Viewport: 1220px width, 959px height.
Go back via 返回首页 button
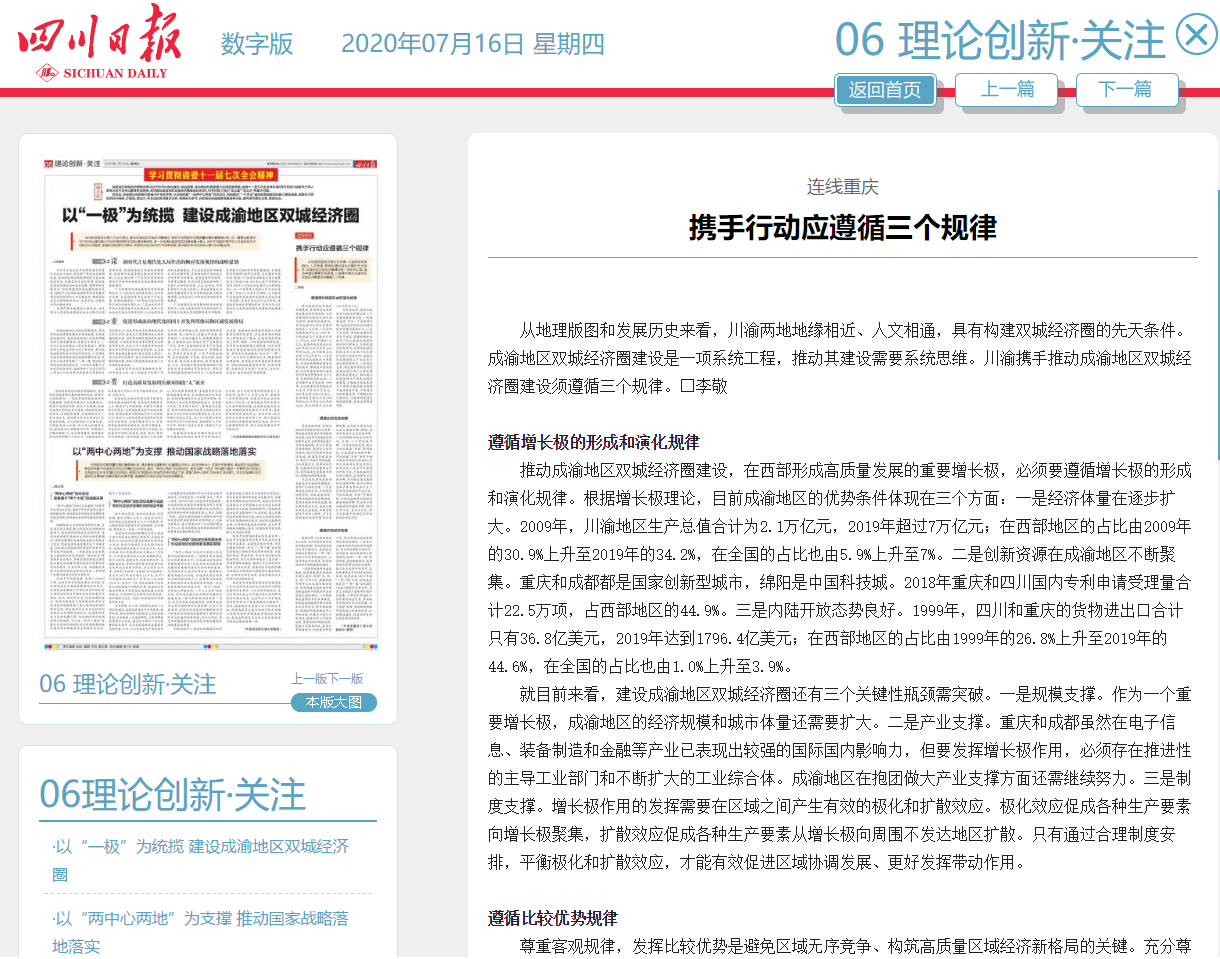tap(885, 90)
